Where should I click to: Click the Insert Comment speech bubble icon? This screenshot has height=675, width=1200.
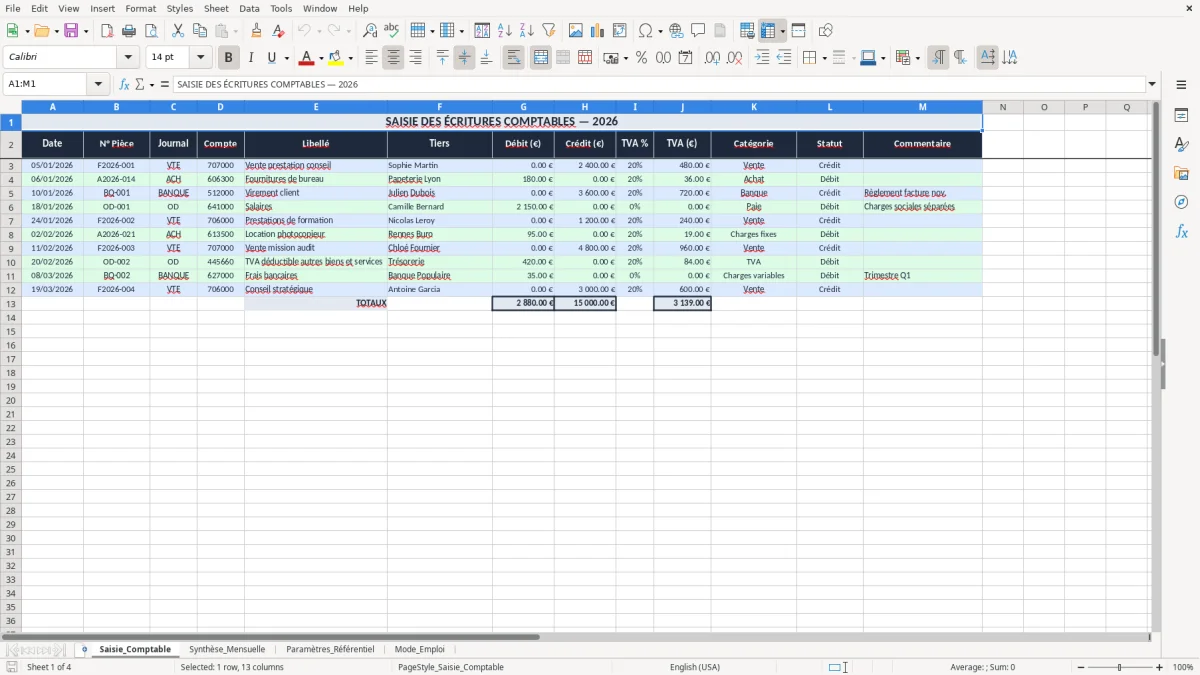tap(698, 31)
